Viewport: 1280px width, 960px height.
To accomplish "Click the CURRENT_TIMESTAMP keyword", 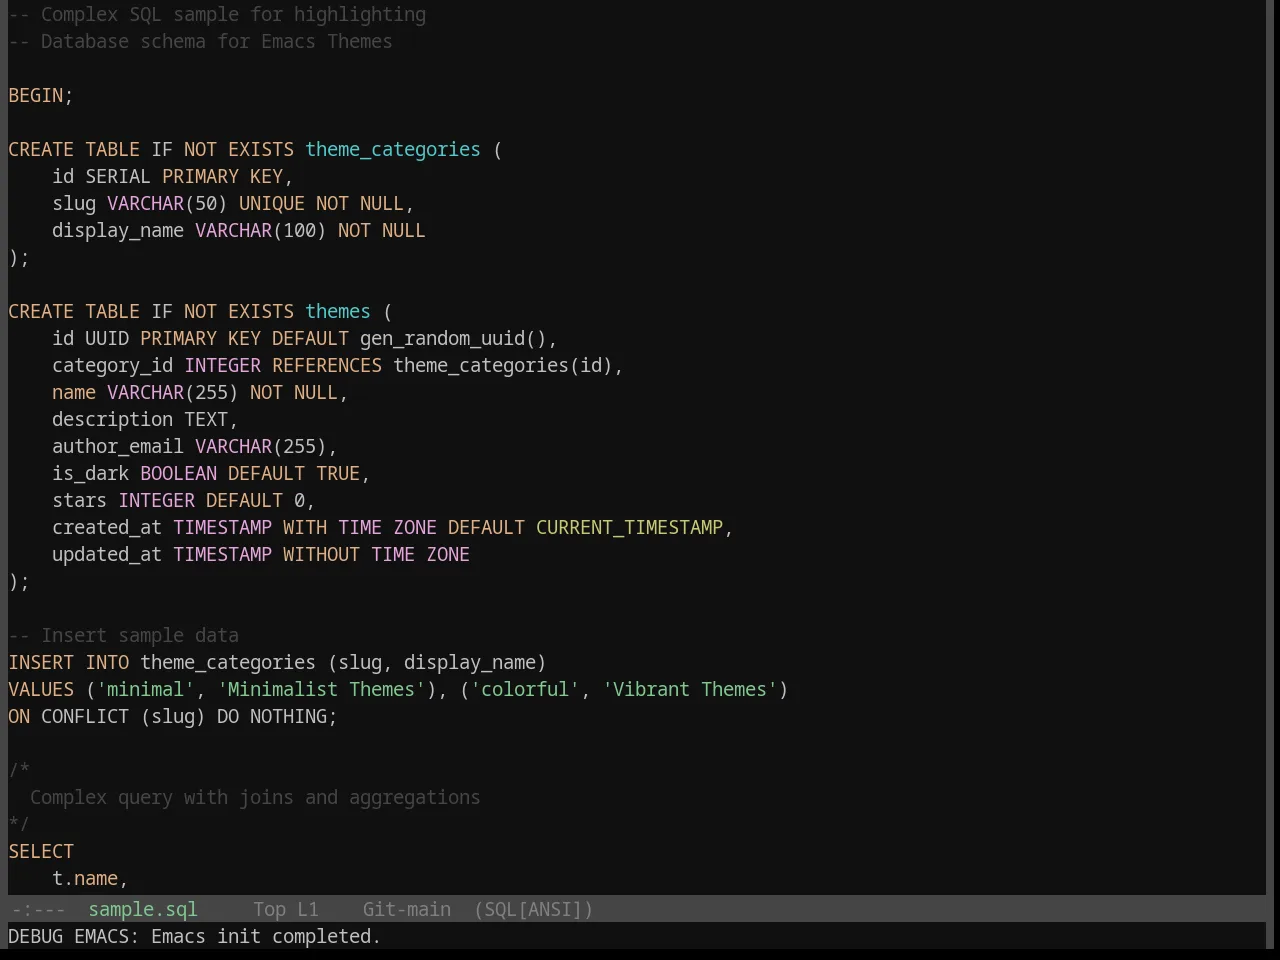I will tap(629, 527).
